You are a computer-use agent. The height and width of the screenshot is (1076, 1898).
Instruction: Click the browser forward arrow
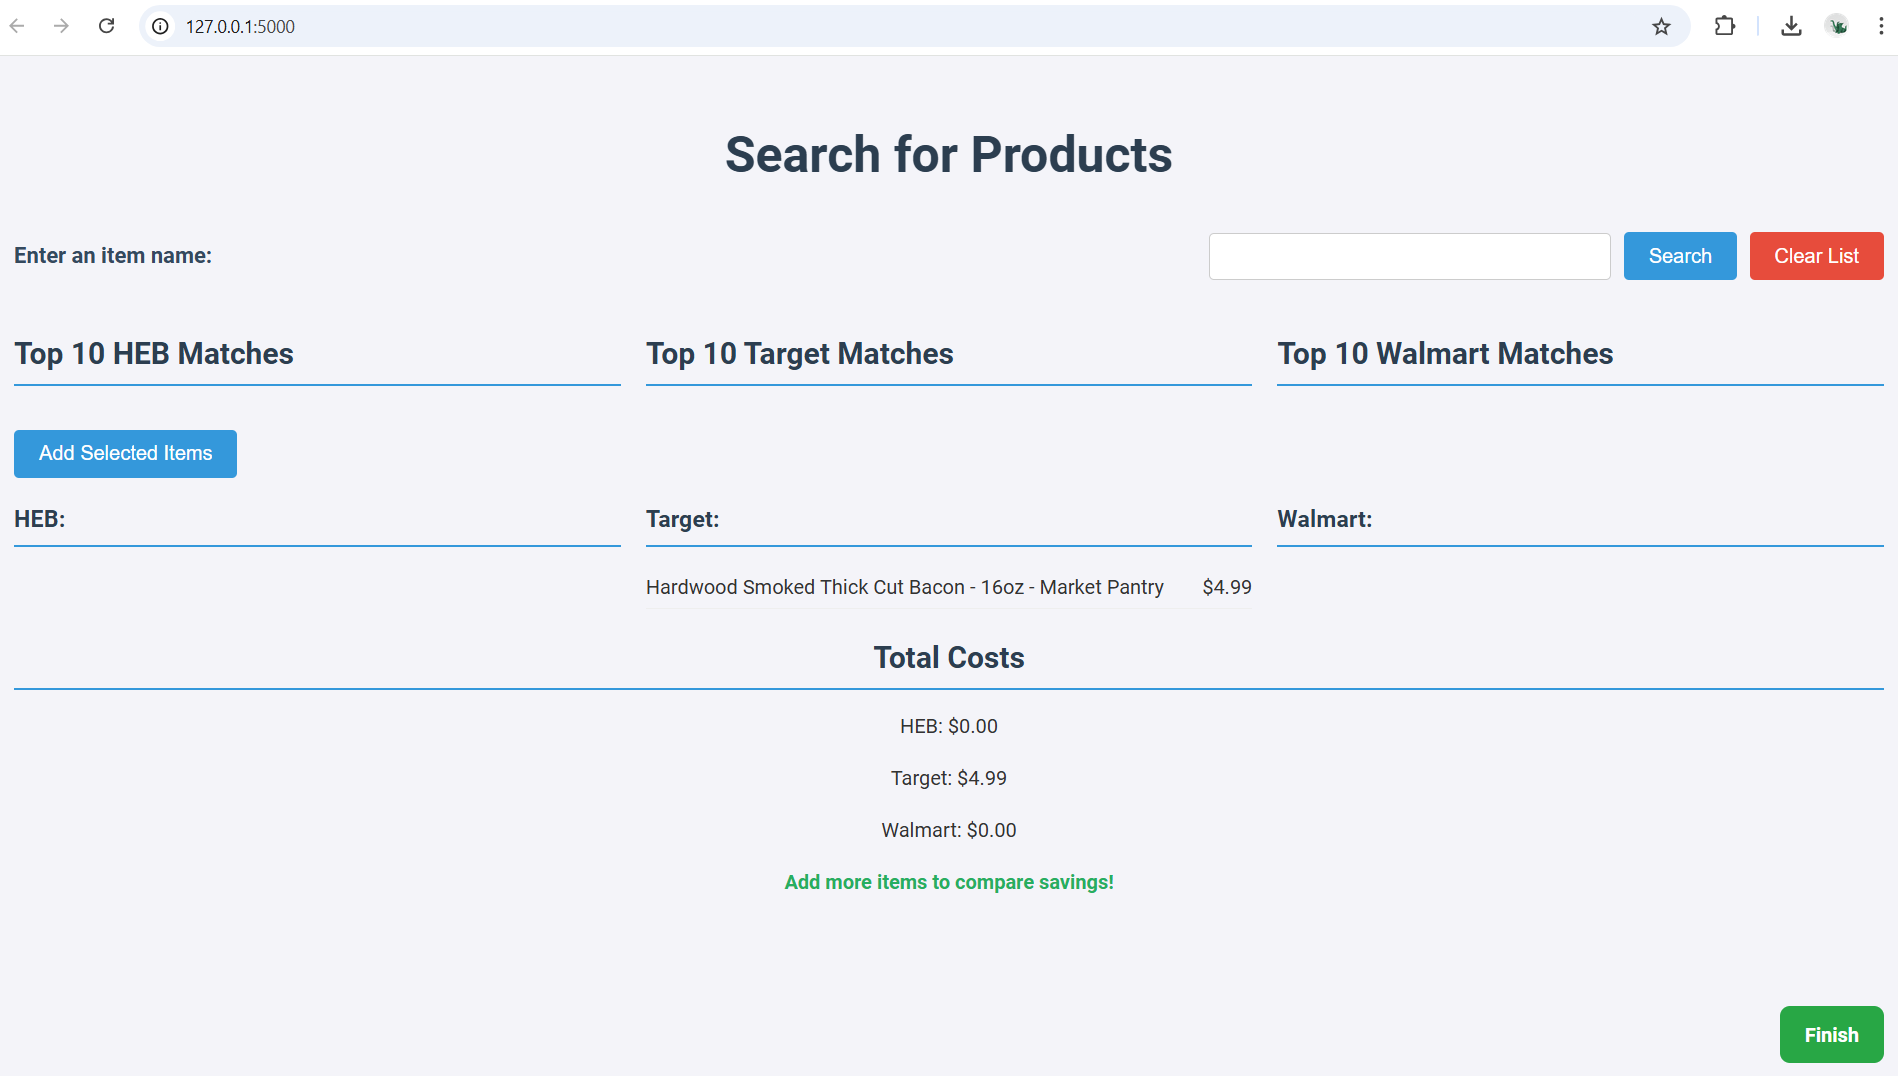pyautogui.click(x=61, y=26)
